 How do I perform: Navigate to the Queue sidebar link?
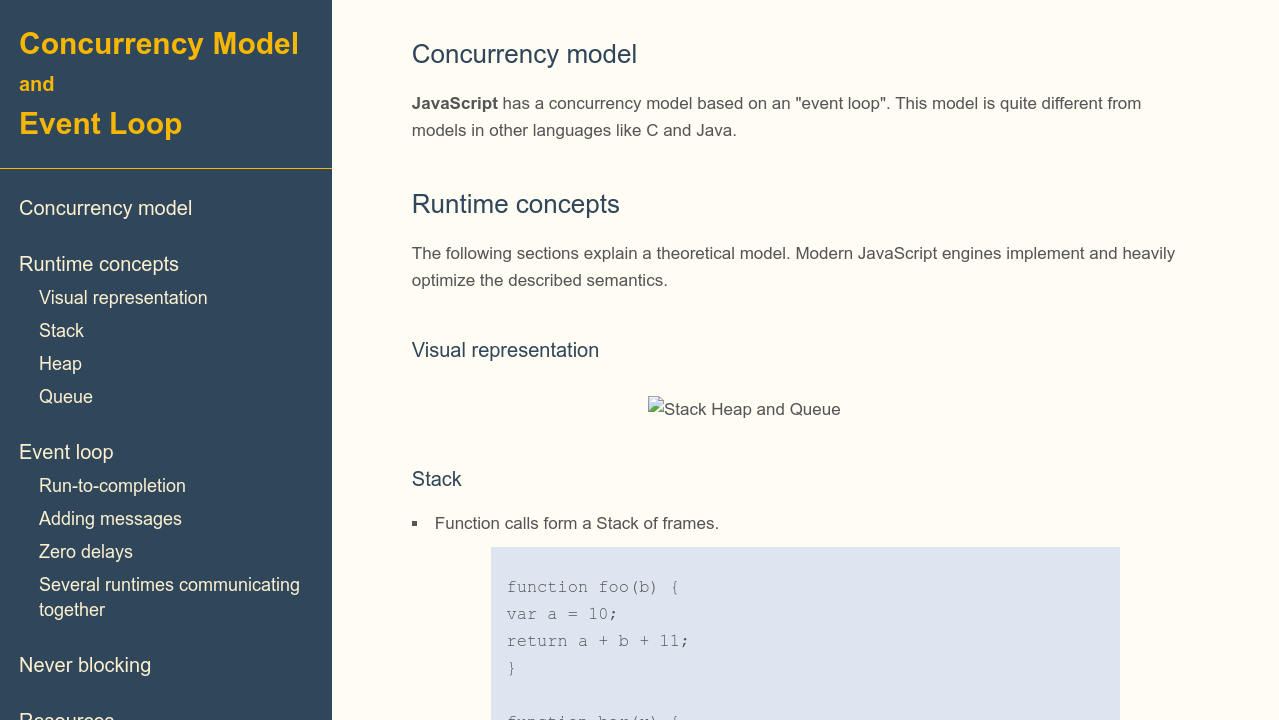[66, 397]
